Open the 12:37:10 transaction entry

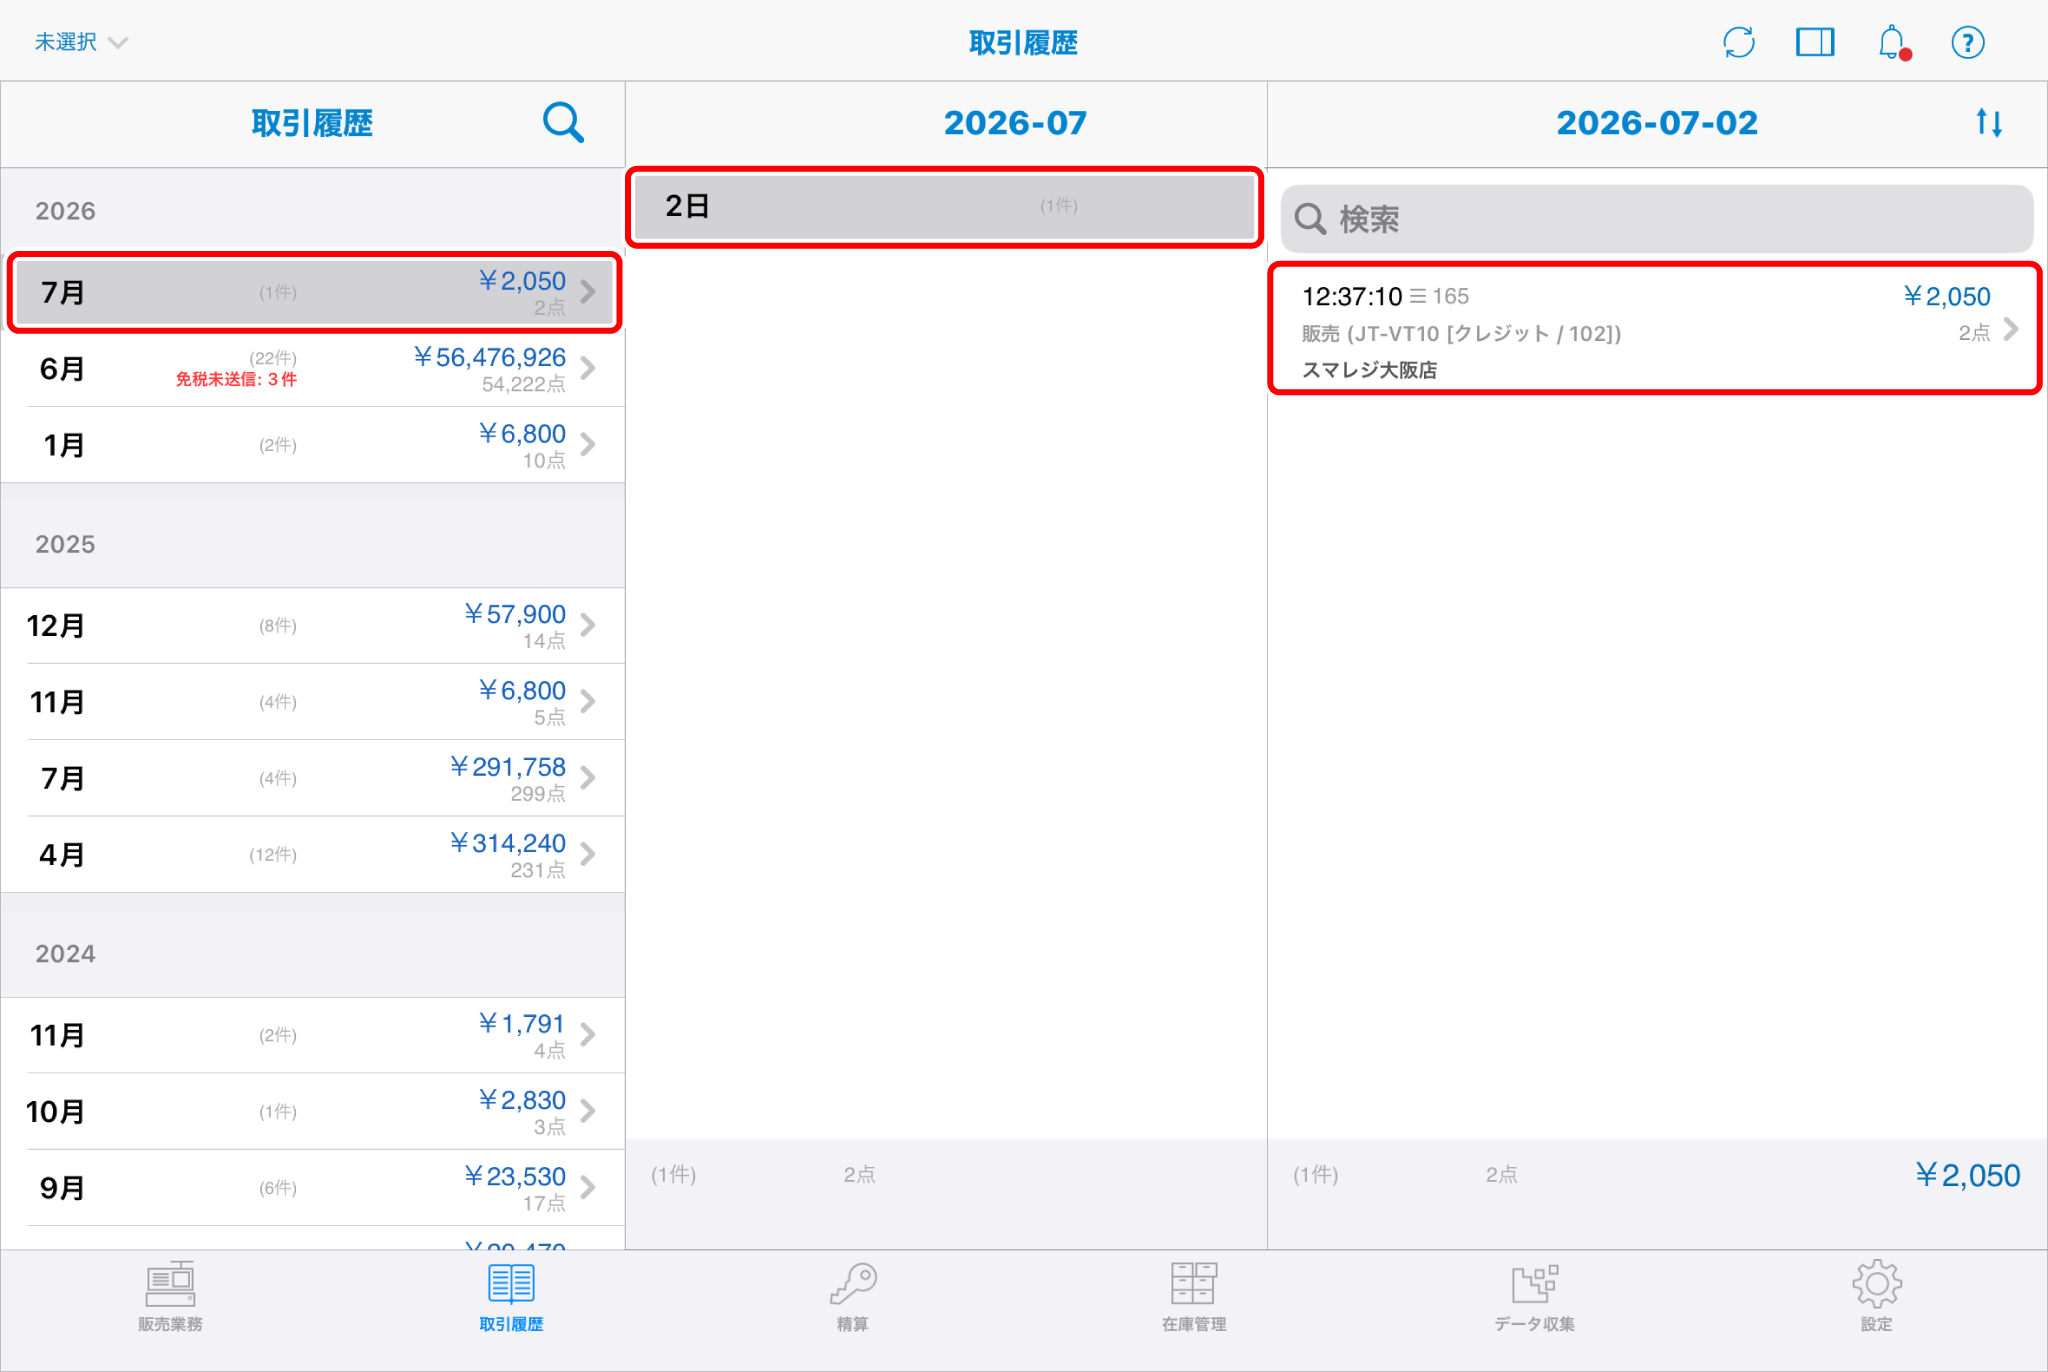[1655, 329]
